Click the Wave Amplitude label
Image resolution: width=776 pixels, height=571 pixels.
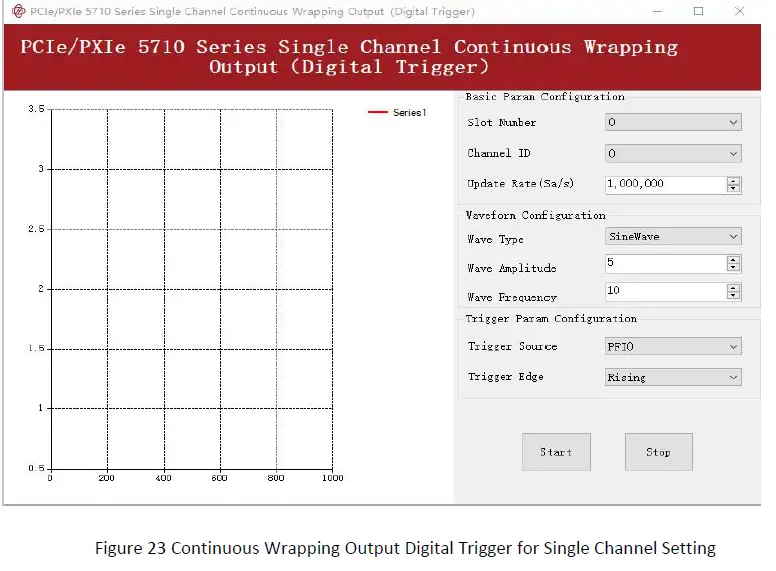[x=512, y=268]
